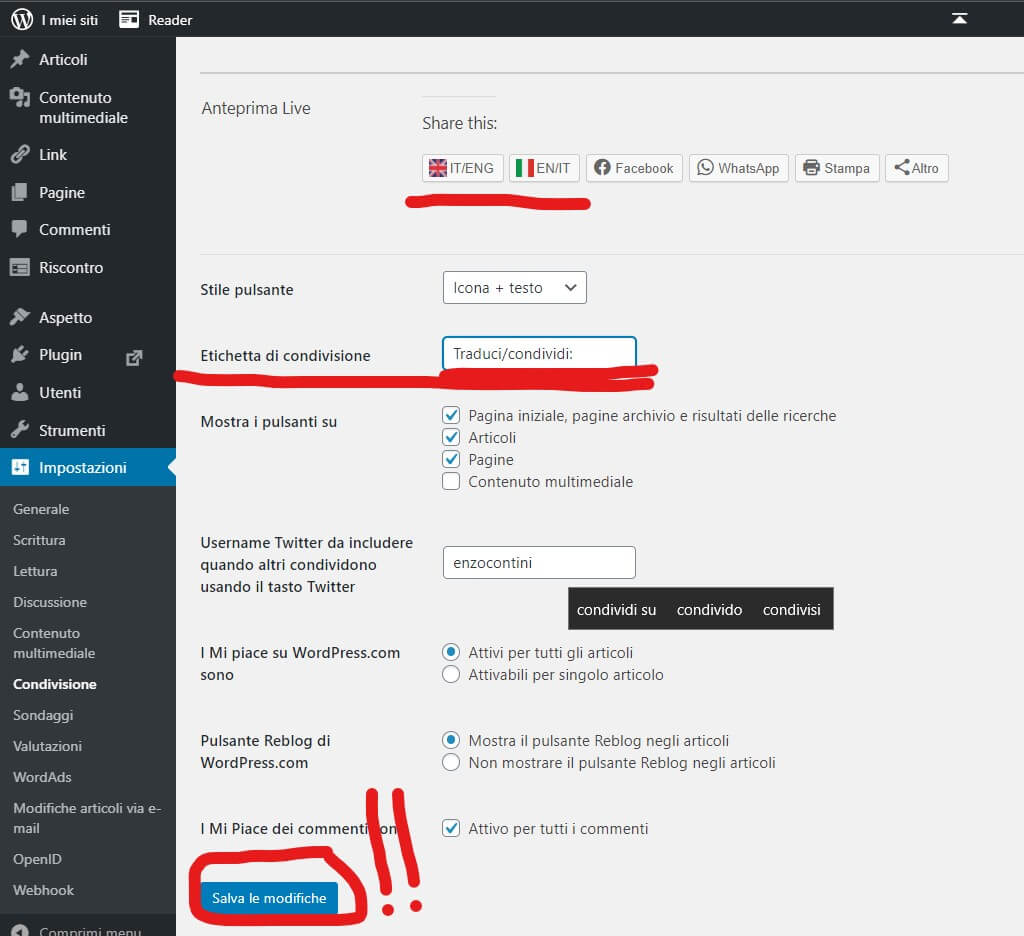
Task: Collapse the admin bar with top arrow
Action: (959, 19)
